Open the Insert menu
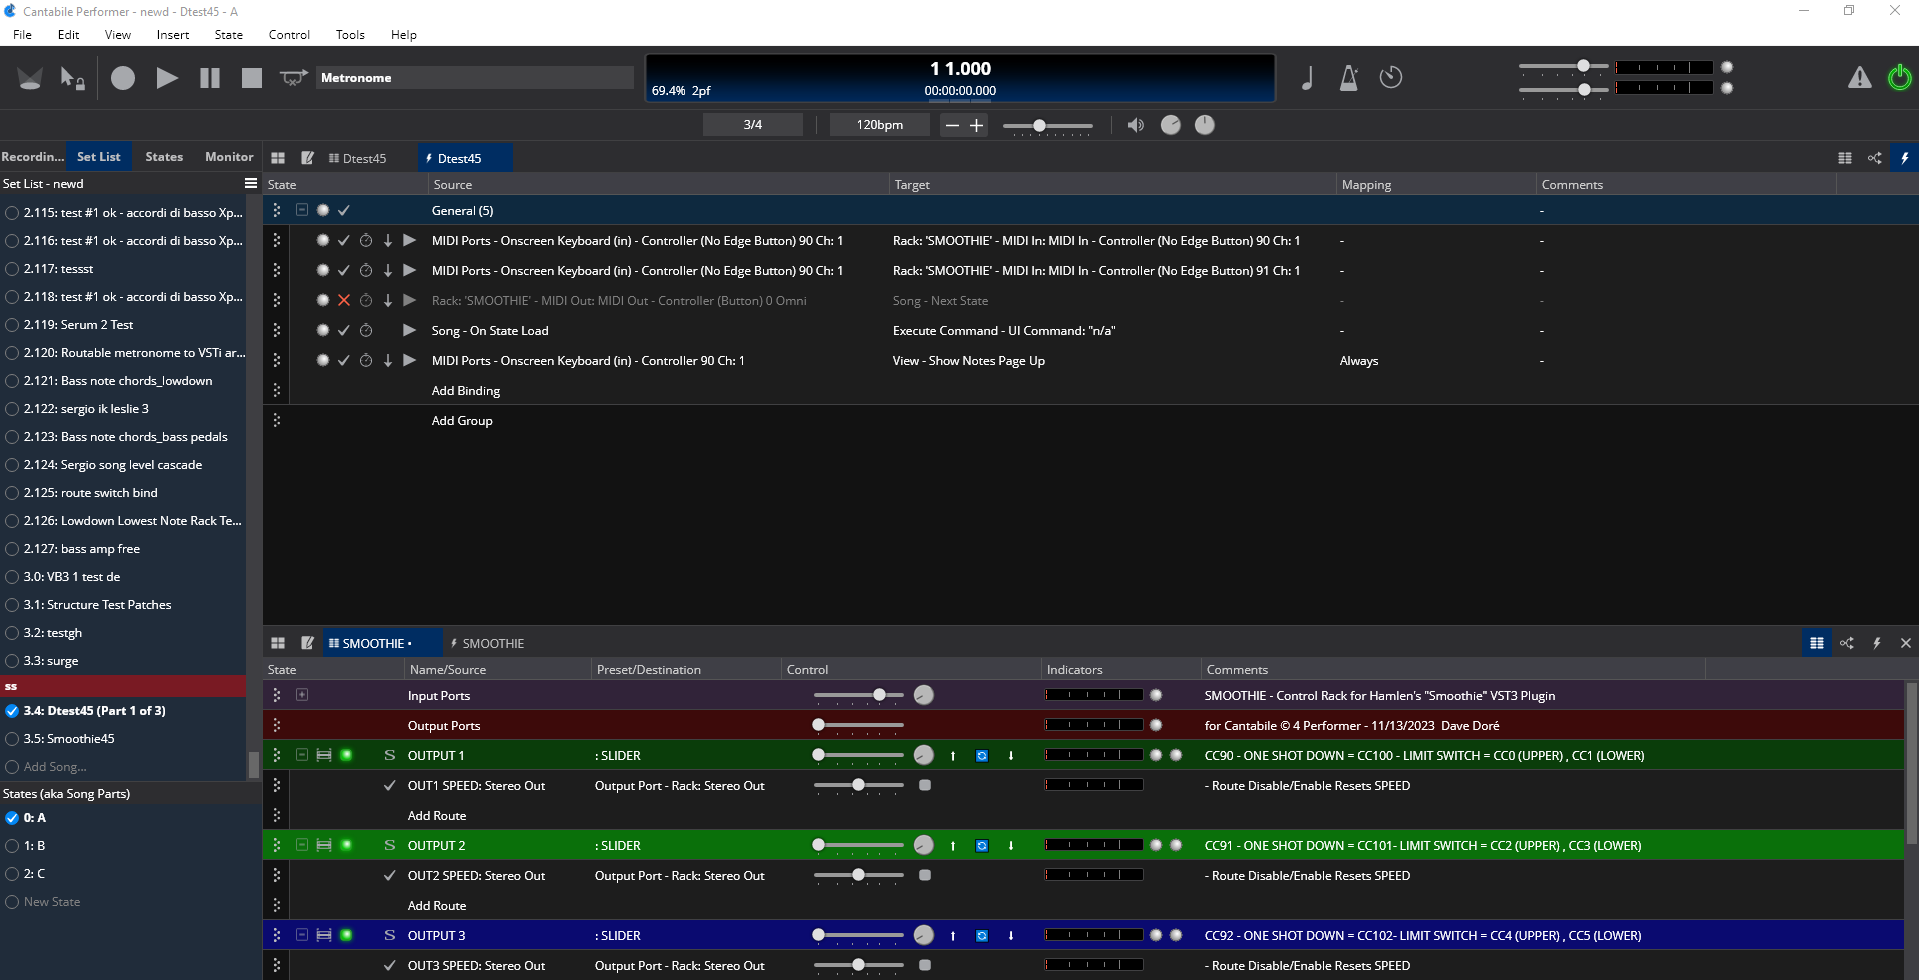This screenshot has width=1919, height=980. pos(172,35)
